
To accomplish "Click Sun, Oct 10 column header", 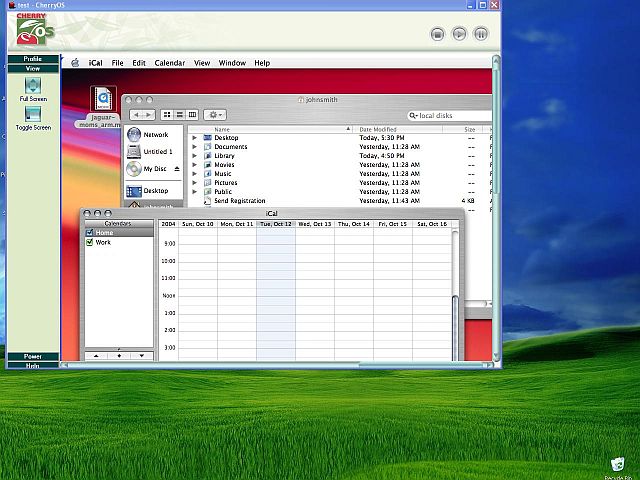I will click(x=198, y=224).
